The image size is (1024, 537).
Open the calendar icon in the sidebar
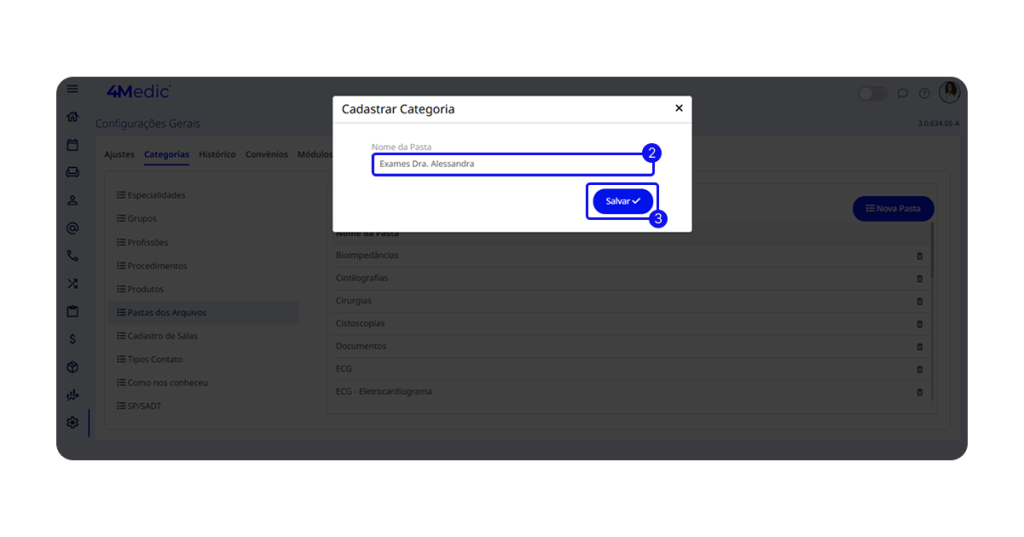pyautogui.click(x=72, y=145)
